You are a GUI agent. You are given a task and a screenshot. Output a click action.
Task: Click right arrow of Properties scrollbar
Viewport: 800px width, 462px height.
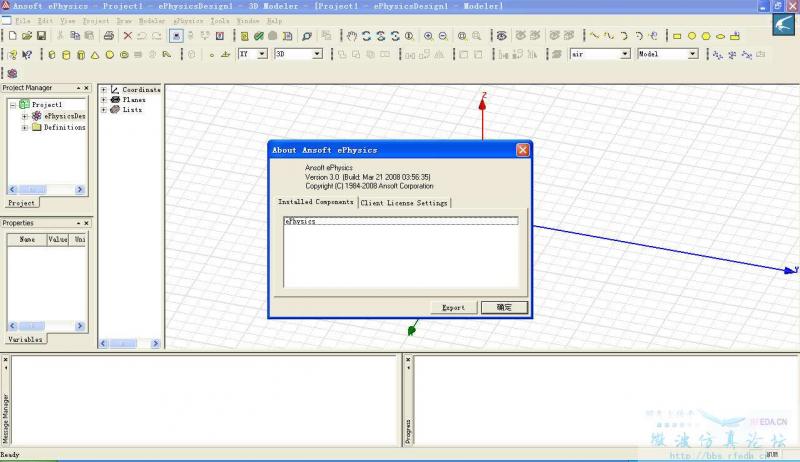(x=80, y=326)
